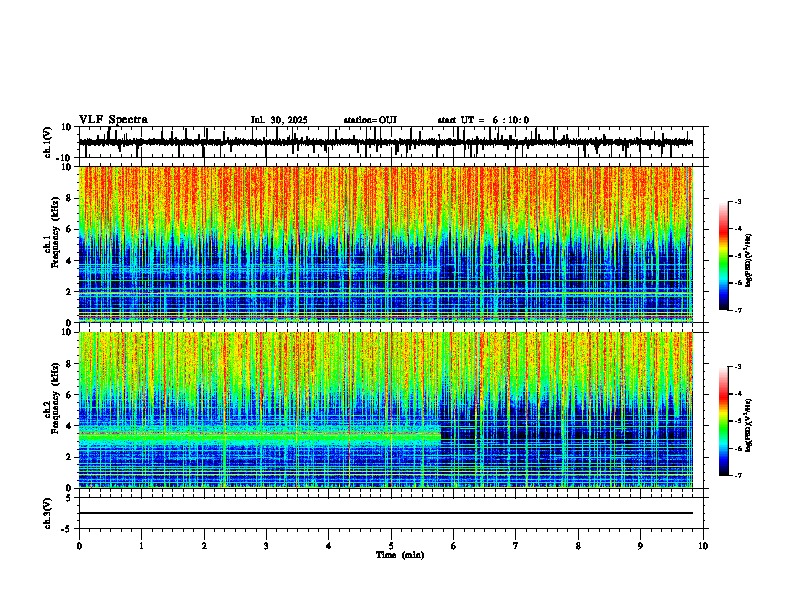The height and width of the screenshot is (612, 792).
Task: Click the VLF Spectra title
Action: tap(113, 120)
